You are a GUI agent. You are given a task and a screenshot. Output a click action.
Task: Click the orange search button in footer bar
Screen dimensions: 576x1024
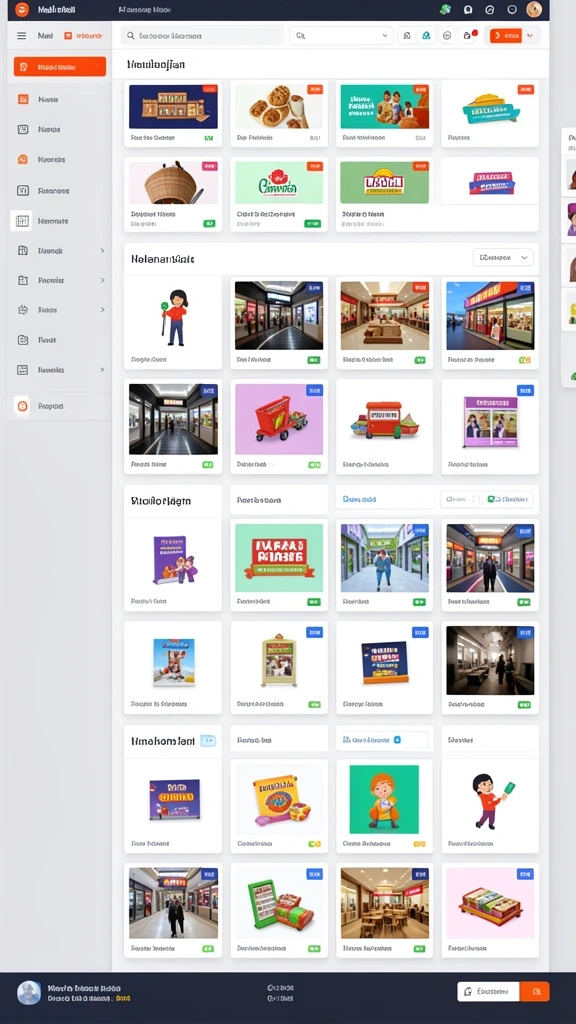click(535, 991)
